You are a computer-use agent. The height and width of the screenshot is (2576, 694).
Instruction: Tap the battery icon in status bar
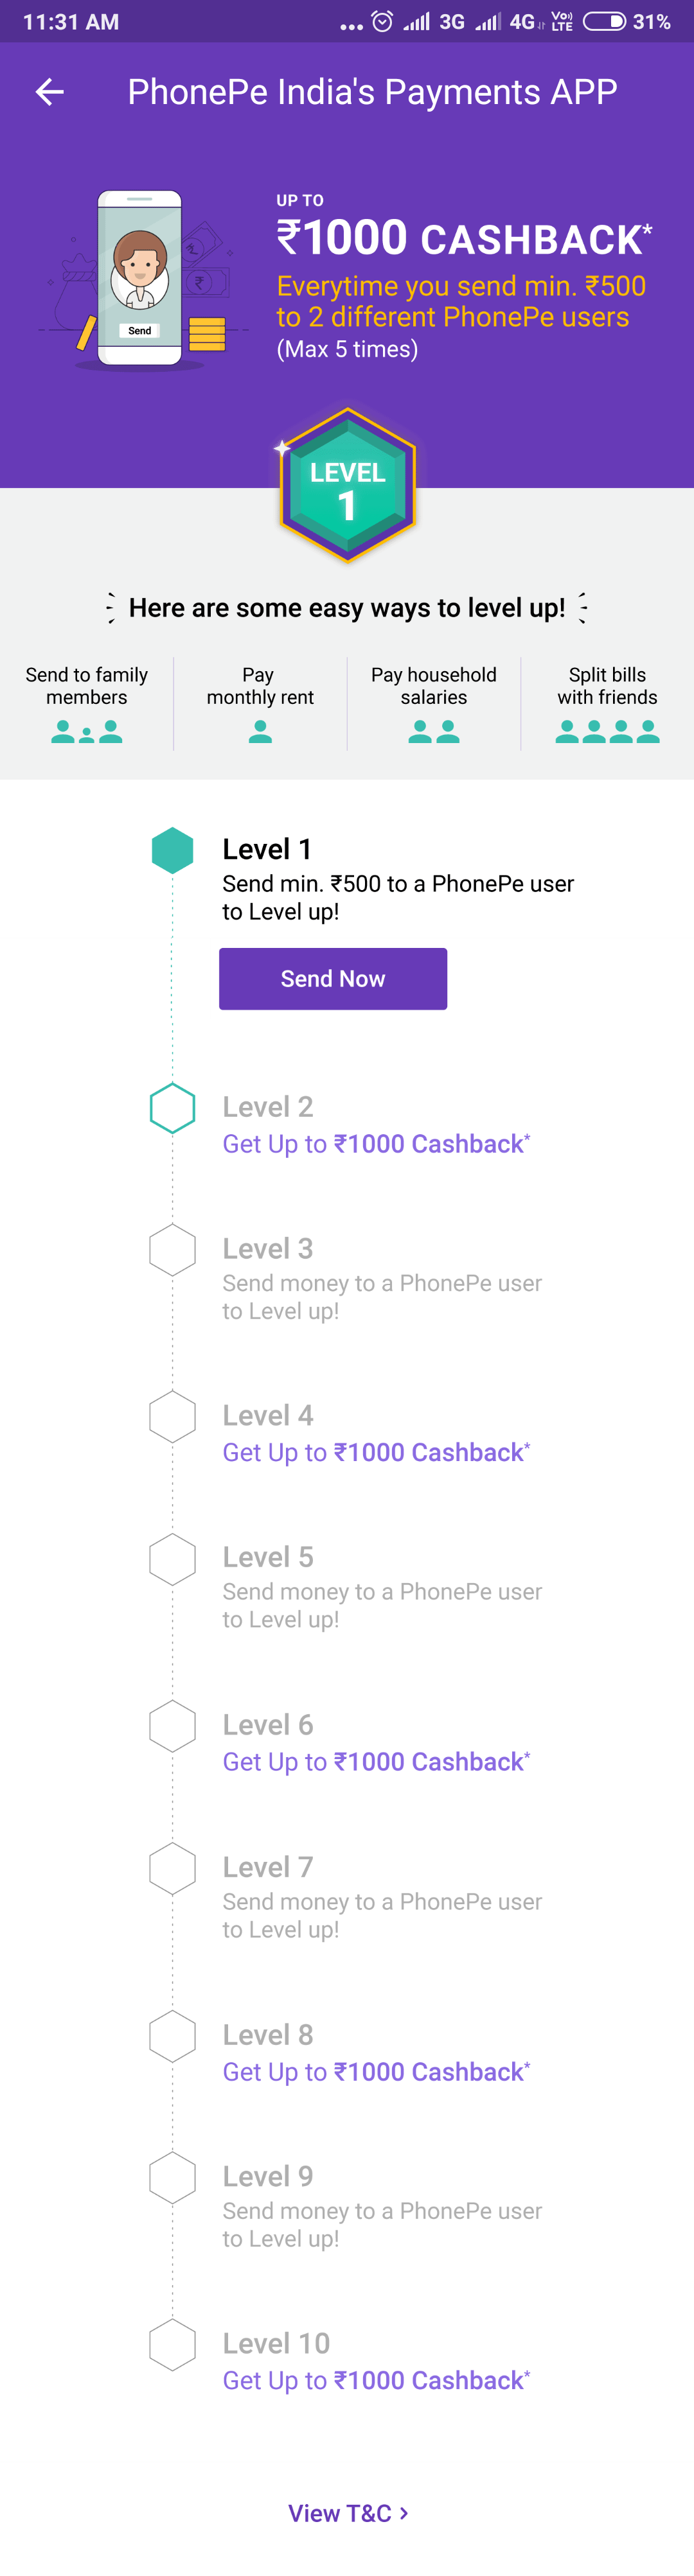pos(604,21)
